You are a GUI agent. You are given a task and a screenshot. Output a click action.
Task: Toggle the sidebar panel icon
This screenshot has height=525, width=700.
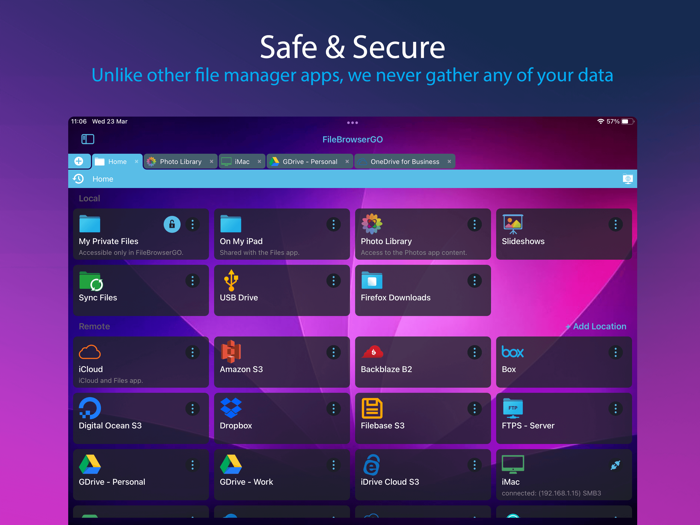click(x=88, y=139)
